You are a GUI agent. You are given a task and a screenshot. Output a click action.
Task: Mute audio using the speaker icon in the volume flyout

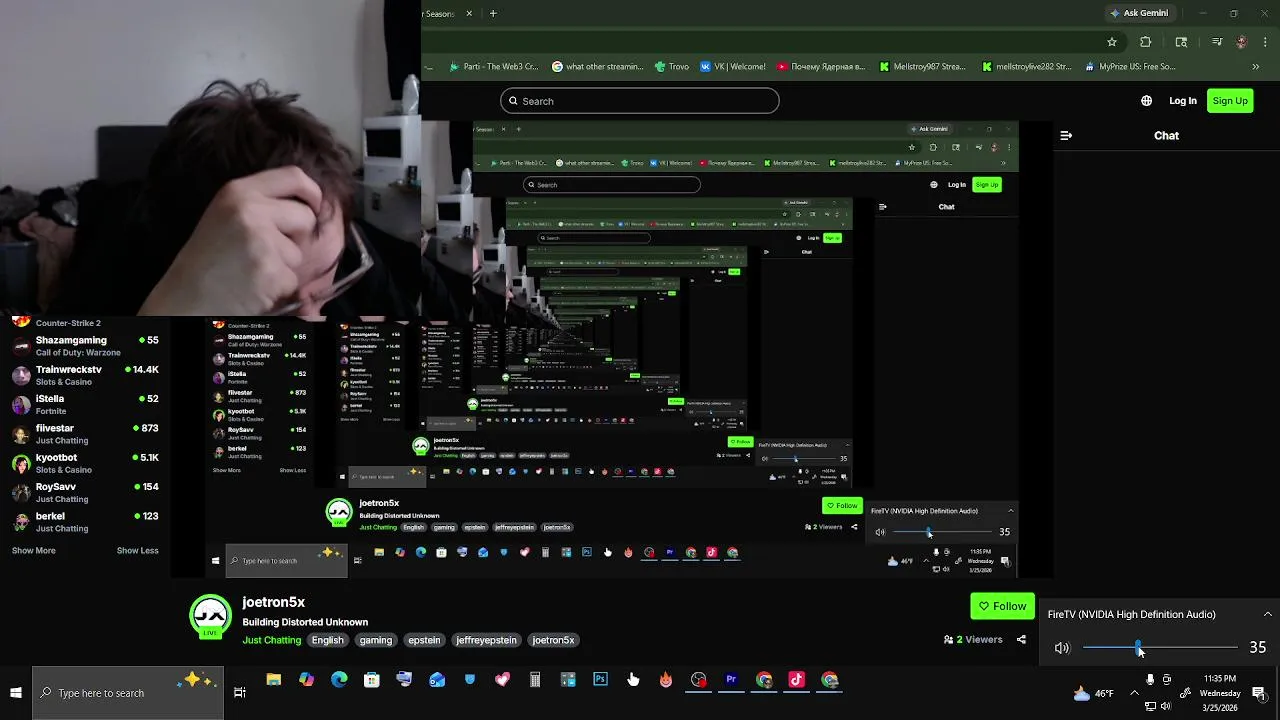[1062, 648]
